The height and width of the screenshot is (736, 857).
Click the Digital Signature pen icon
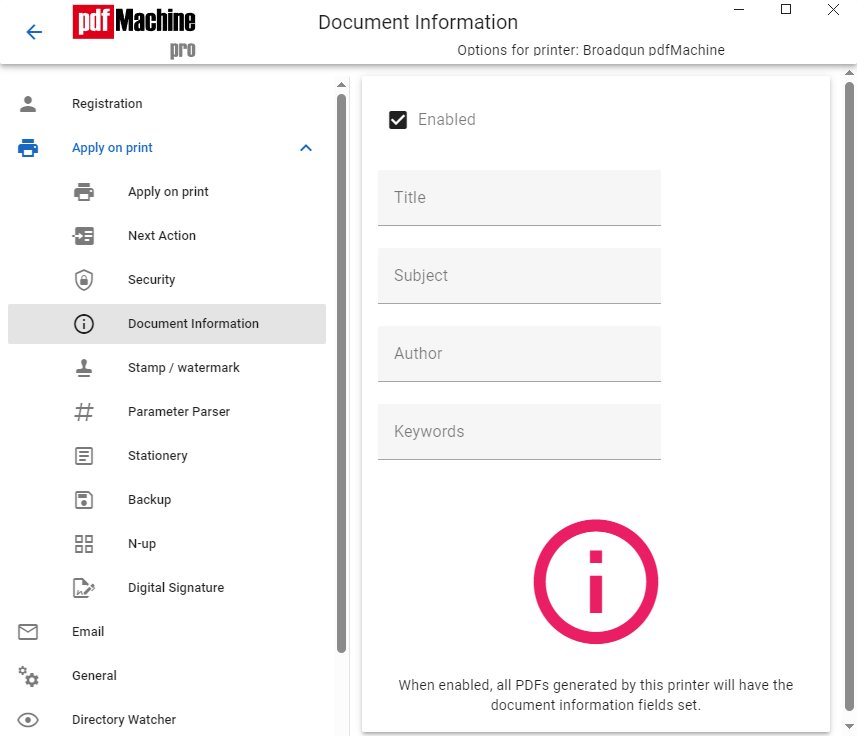click(x=84, y=588)
